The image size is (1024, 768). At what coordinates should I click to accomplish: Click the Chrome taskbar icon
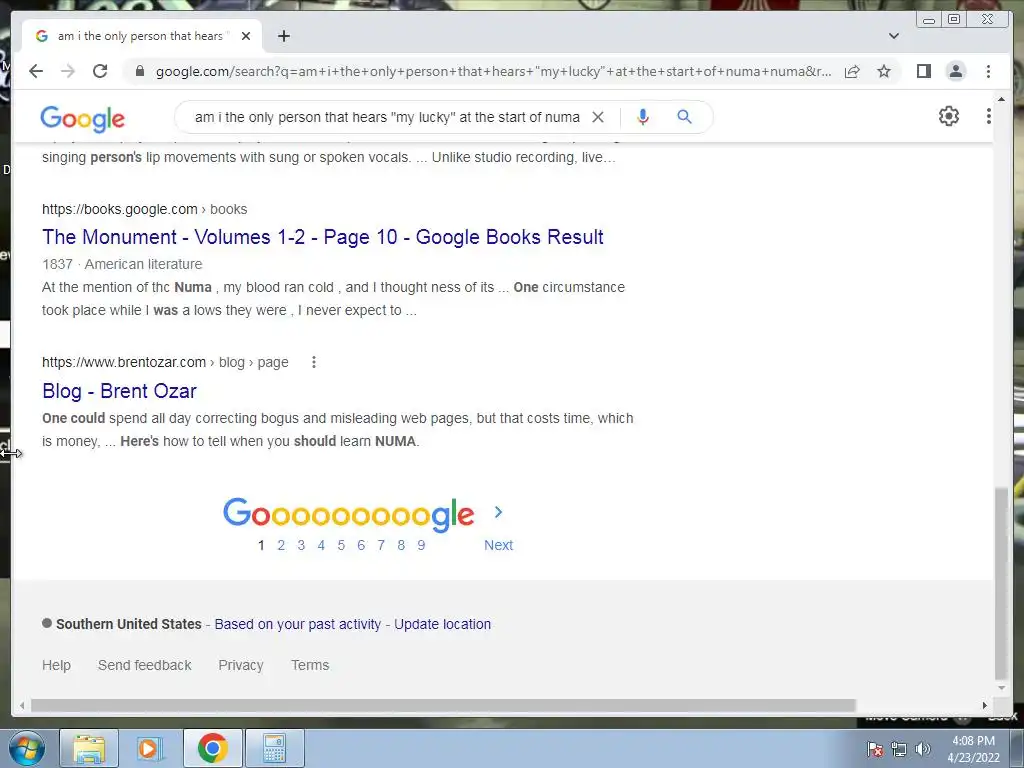click(212, 748)
